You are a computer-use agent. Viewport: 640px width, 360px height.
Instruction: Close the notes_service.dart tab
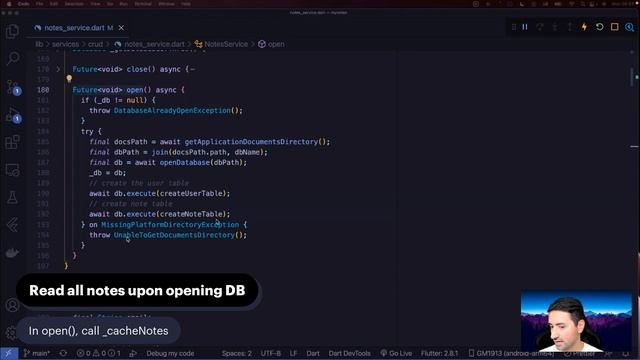tap(121, 28)
